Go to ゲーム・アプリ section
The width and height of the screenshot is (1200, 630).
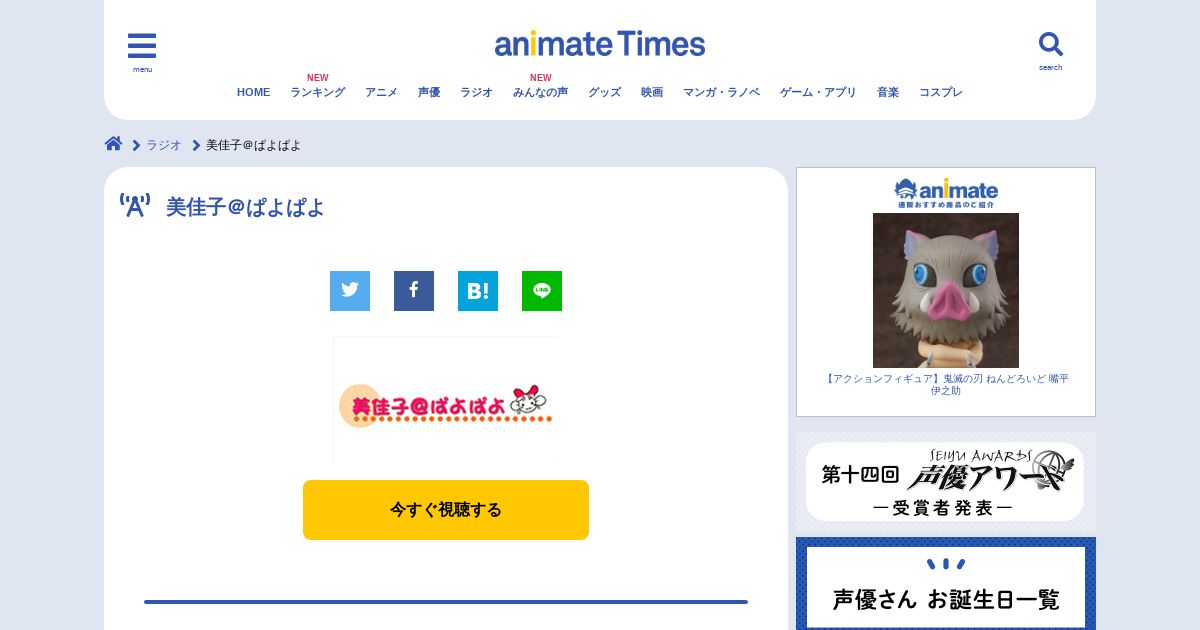pos(818,92)
